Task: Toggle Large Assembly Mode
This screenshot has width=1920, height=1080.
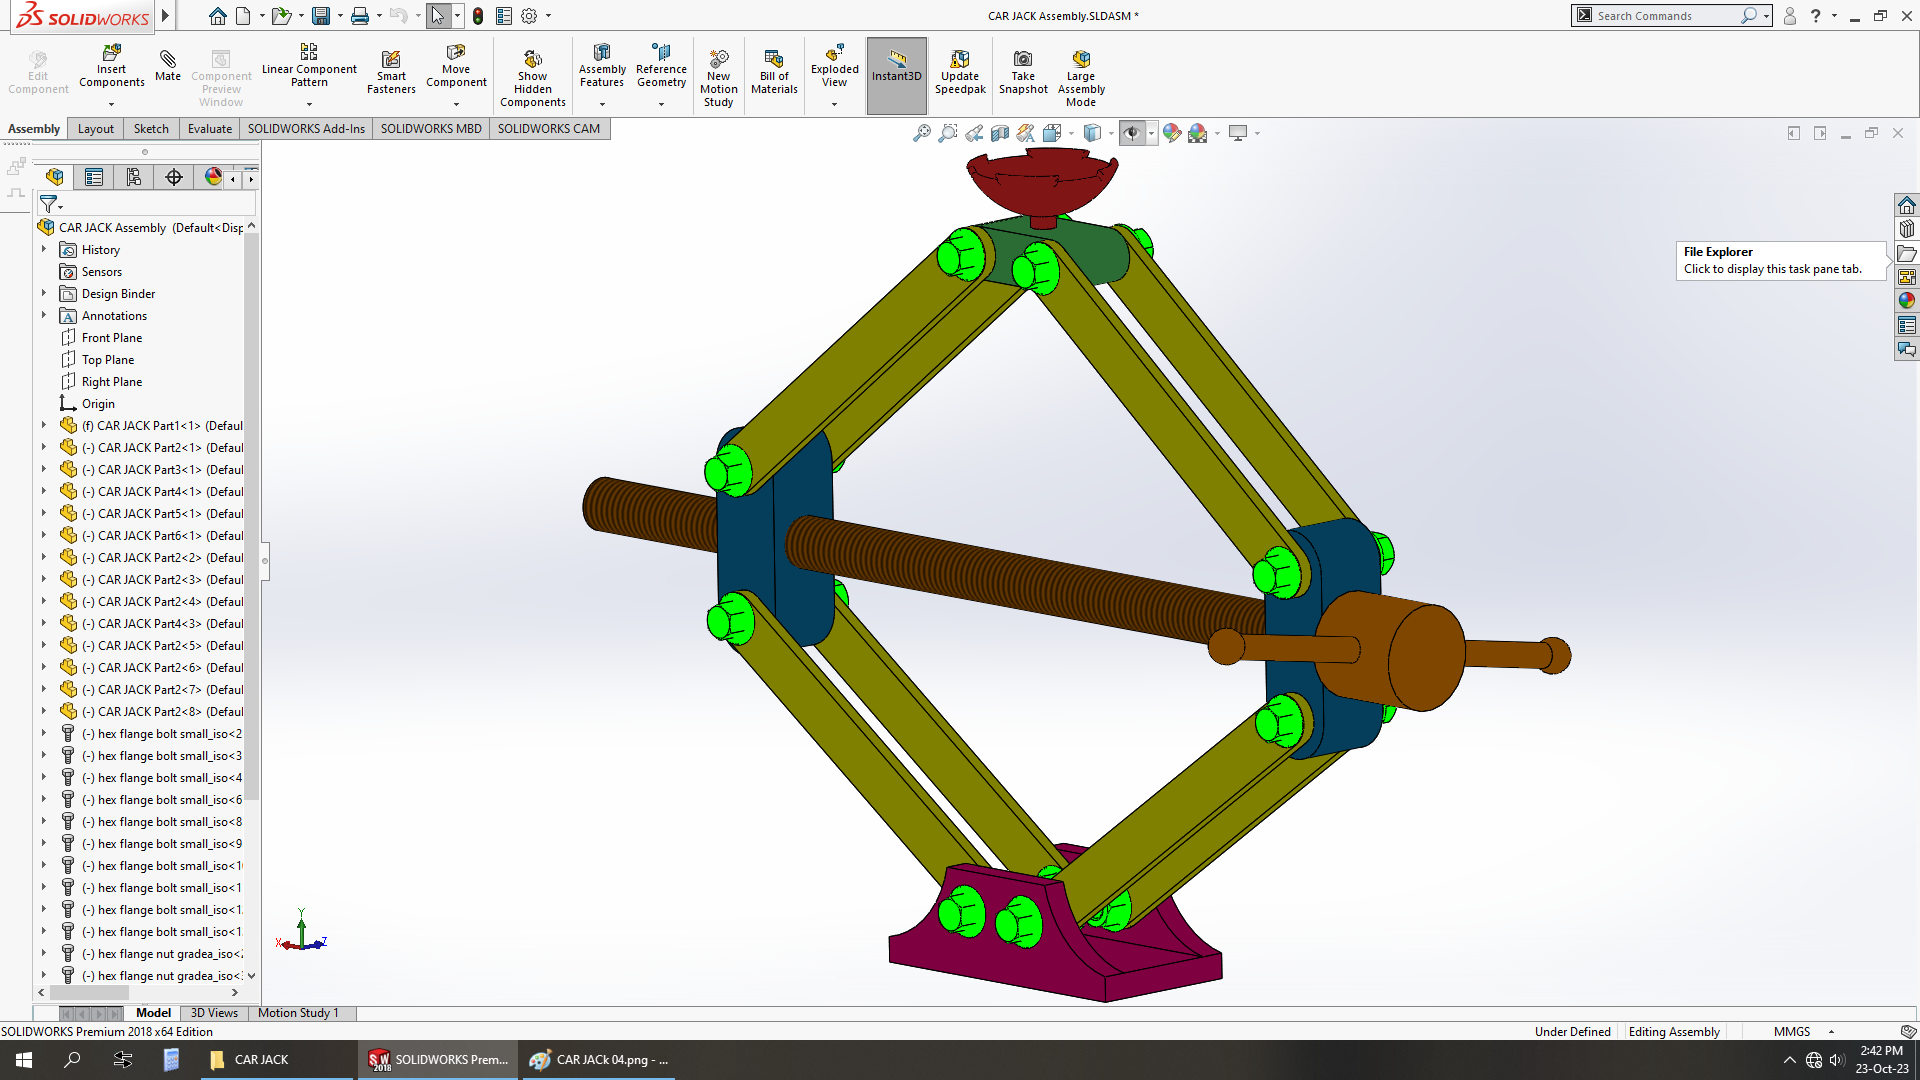Action: point(1080,78)
